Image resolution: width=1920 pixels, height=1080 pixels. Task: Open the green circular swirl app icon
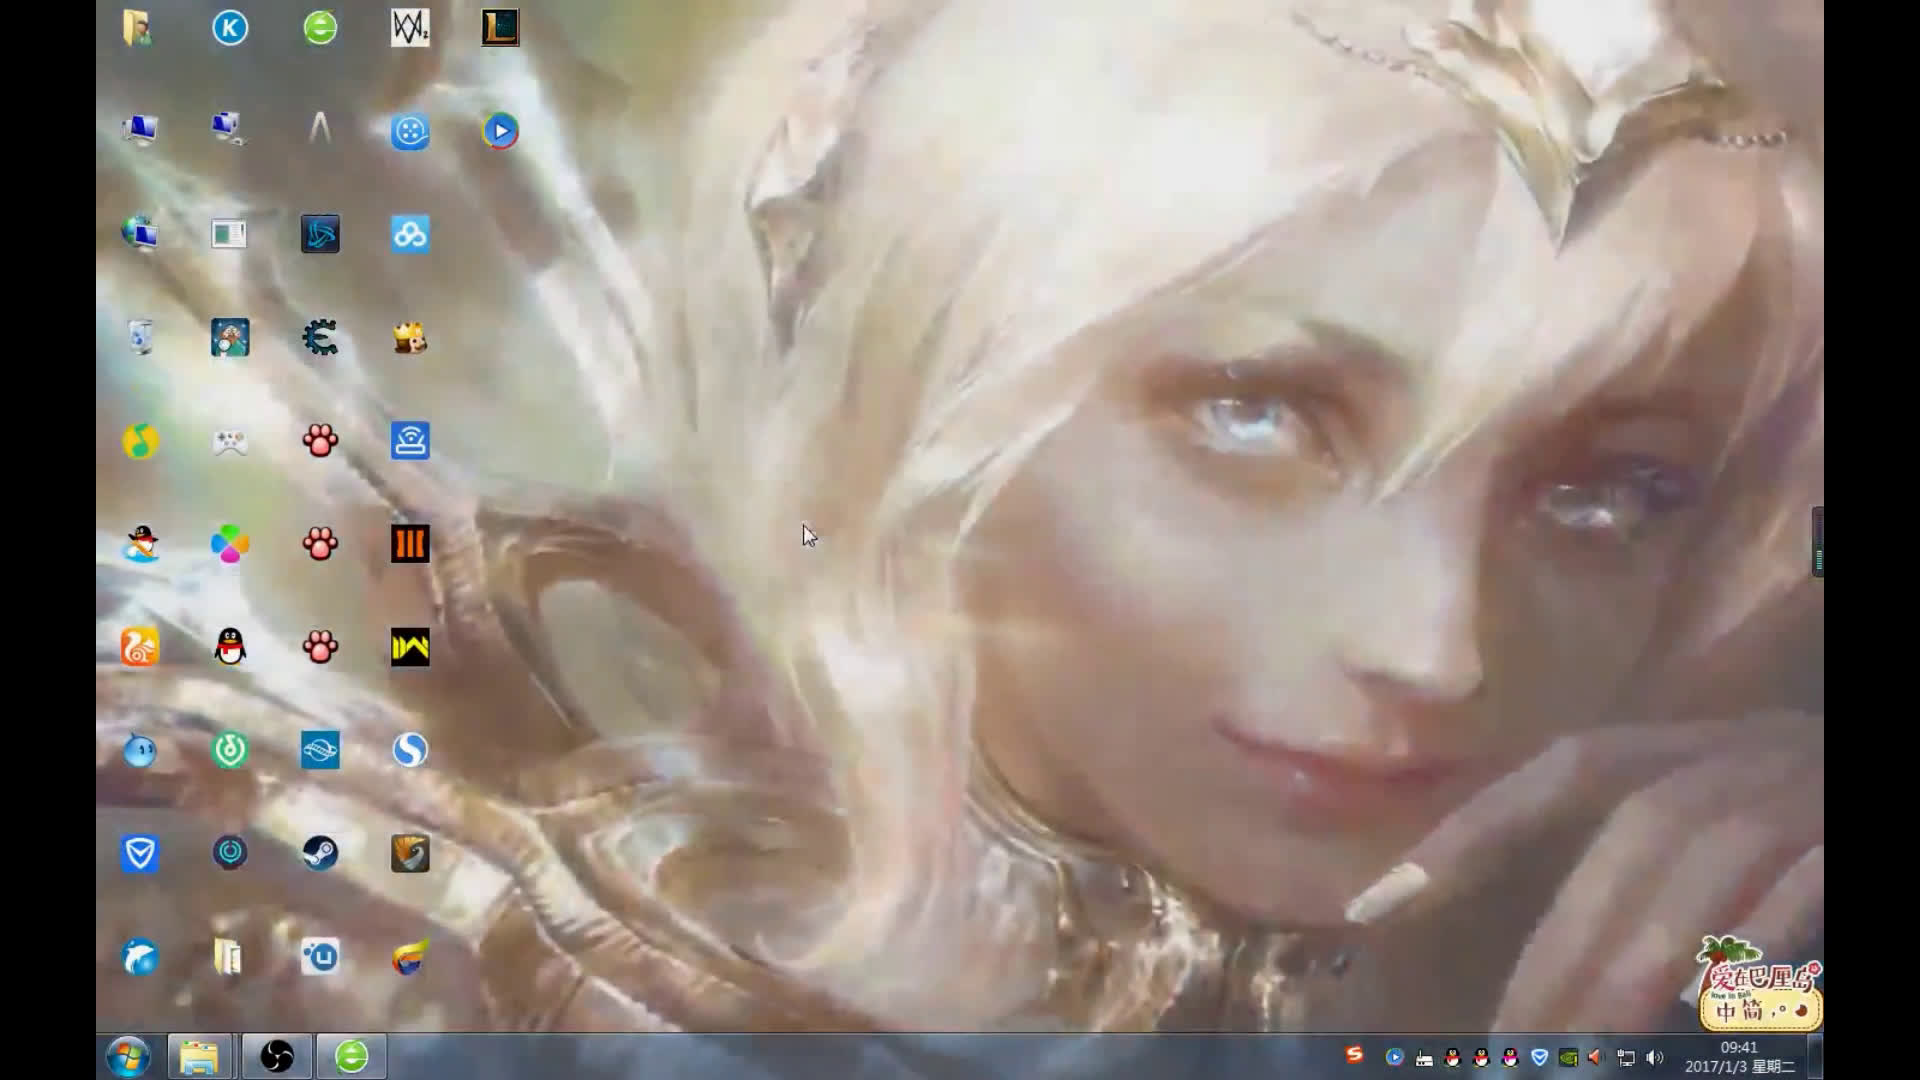tap(230, 750)
